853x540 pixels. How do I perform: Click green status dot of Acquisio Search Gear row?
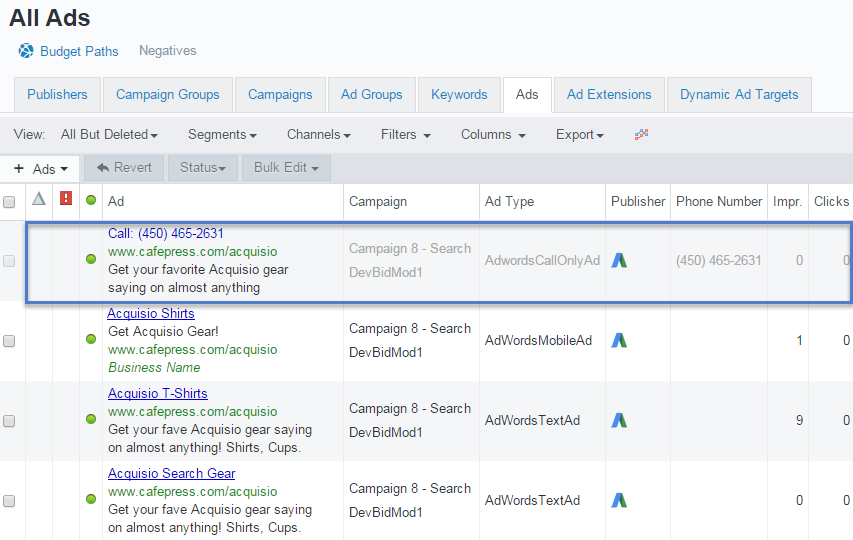click(91, 499)
